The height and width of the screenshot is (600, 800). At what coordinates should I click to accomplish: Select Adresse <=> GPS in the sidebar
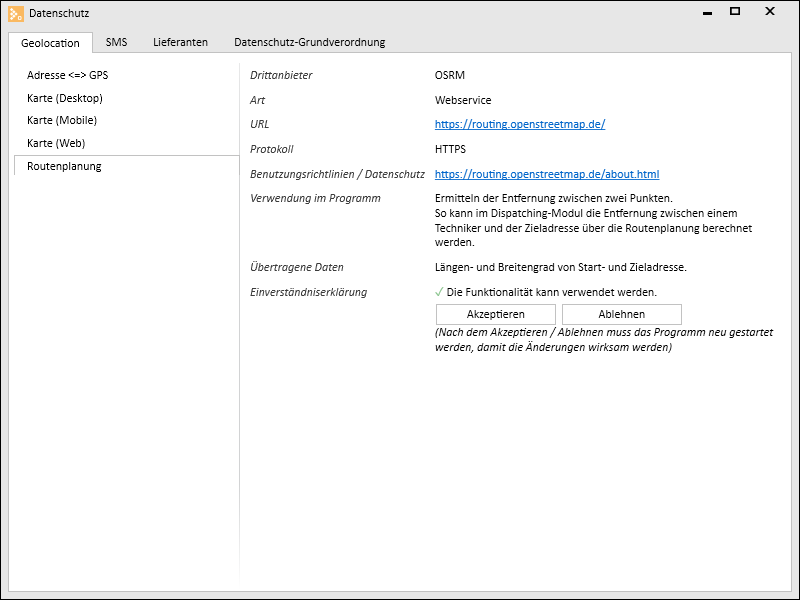tap(67, 75)
